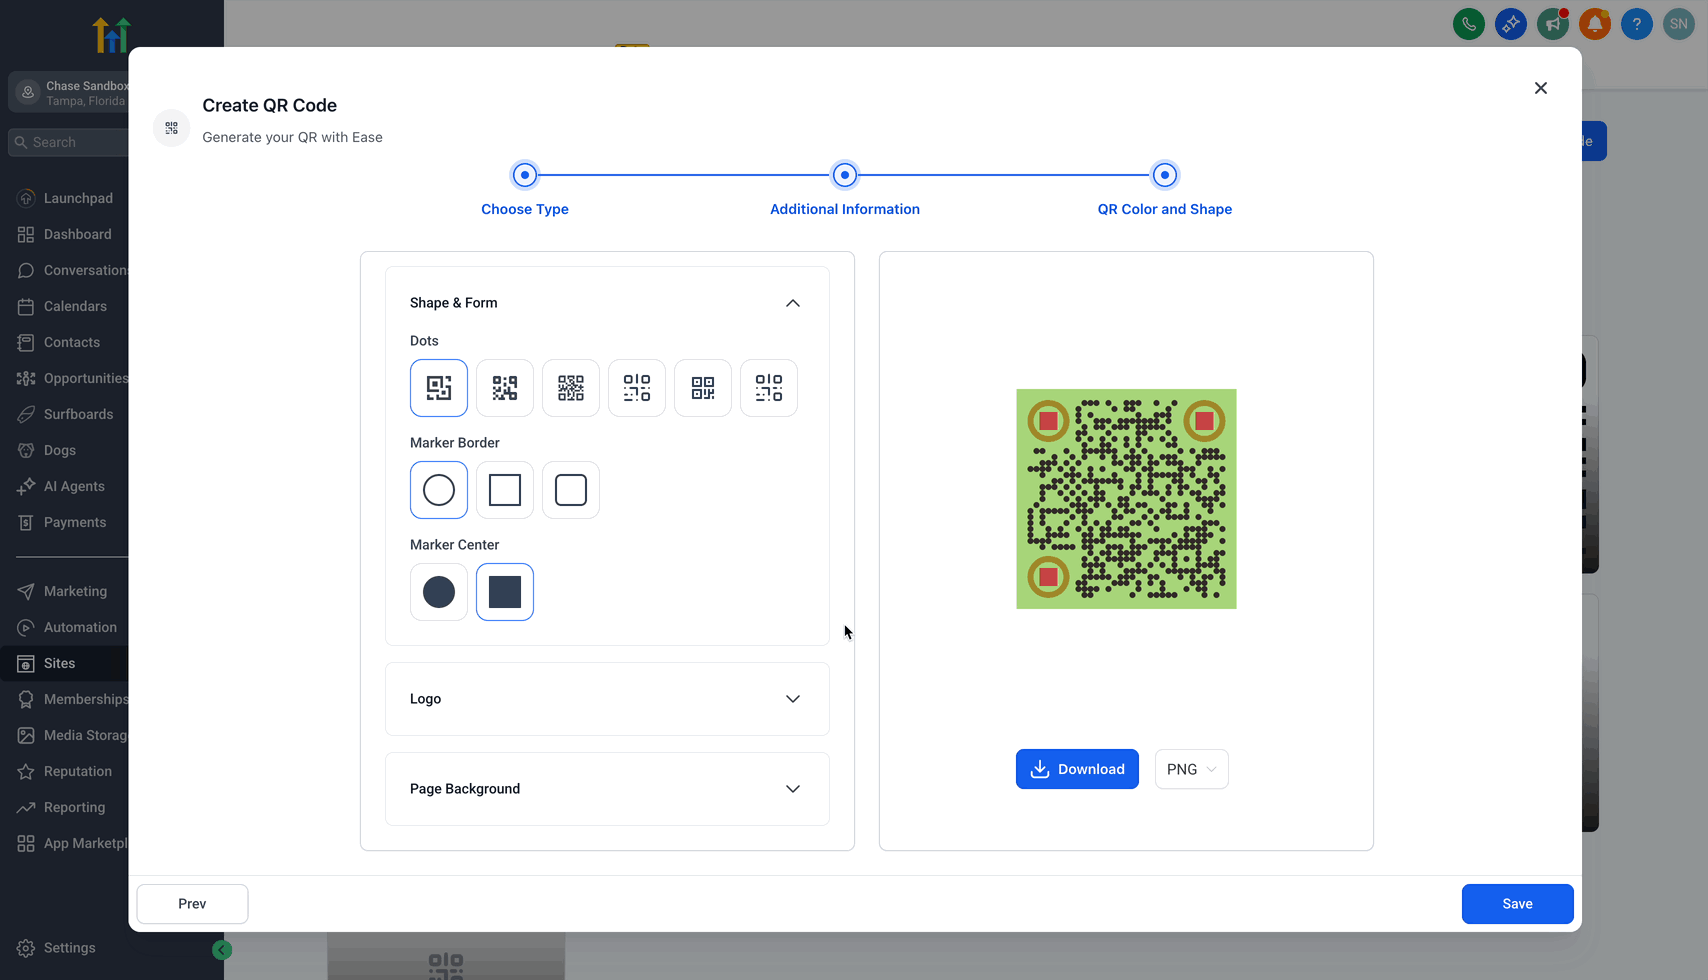
Task: Click the Marketing sidebar icon
Action: pyautogui.click(x=26, y=591)
